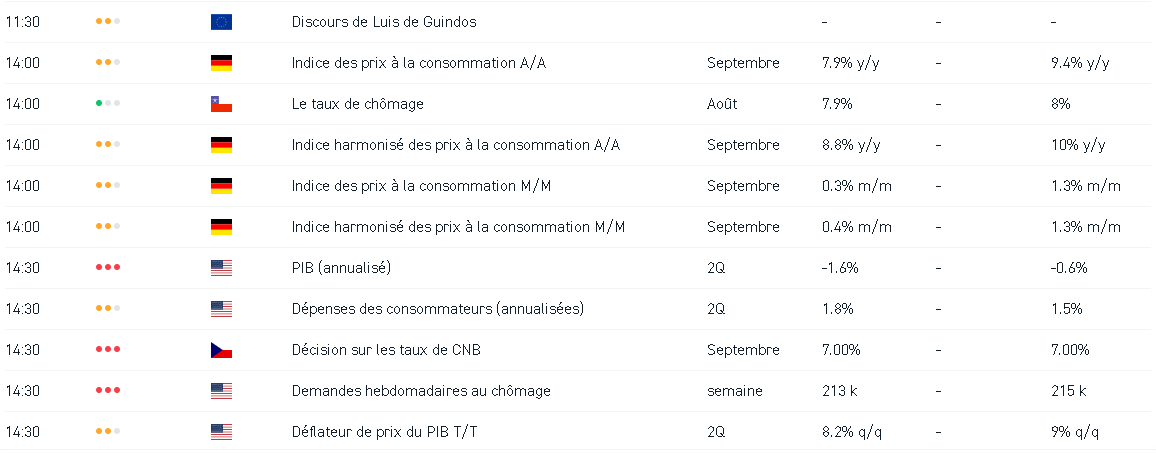
Task: Click the German flag on harmonised CPI A/A row
Action: pos(221,145)
